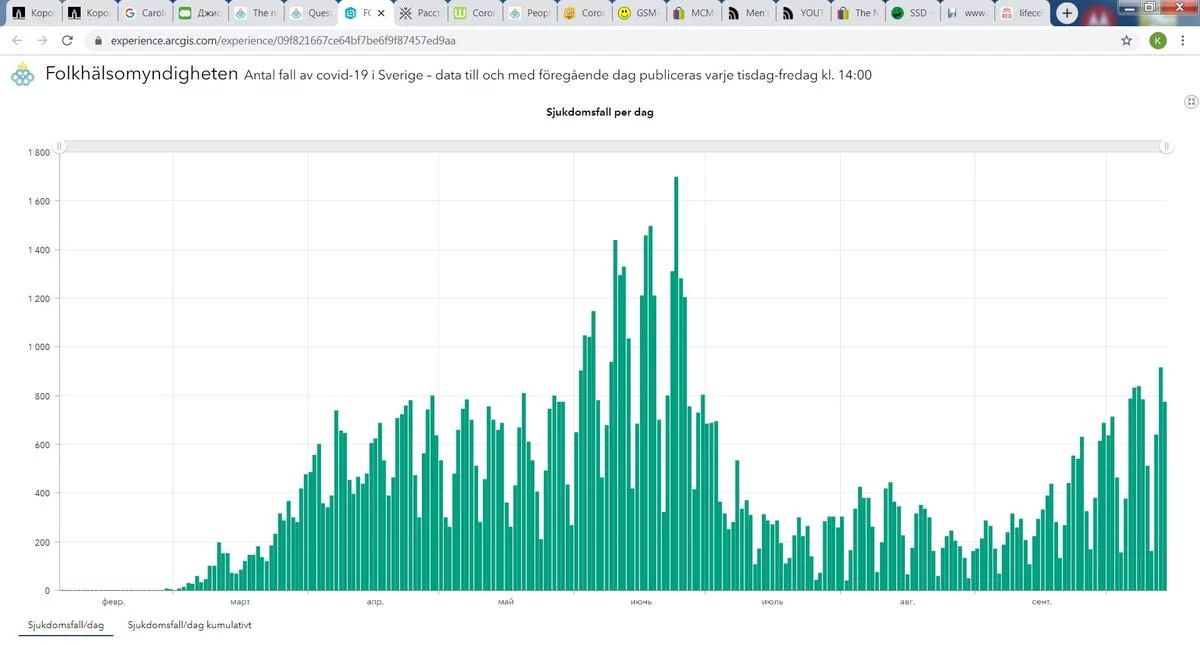Click the март month label
The width and height of the screenshot is (1200, 645).
pyautogui.click(x=240, y=602)
